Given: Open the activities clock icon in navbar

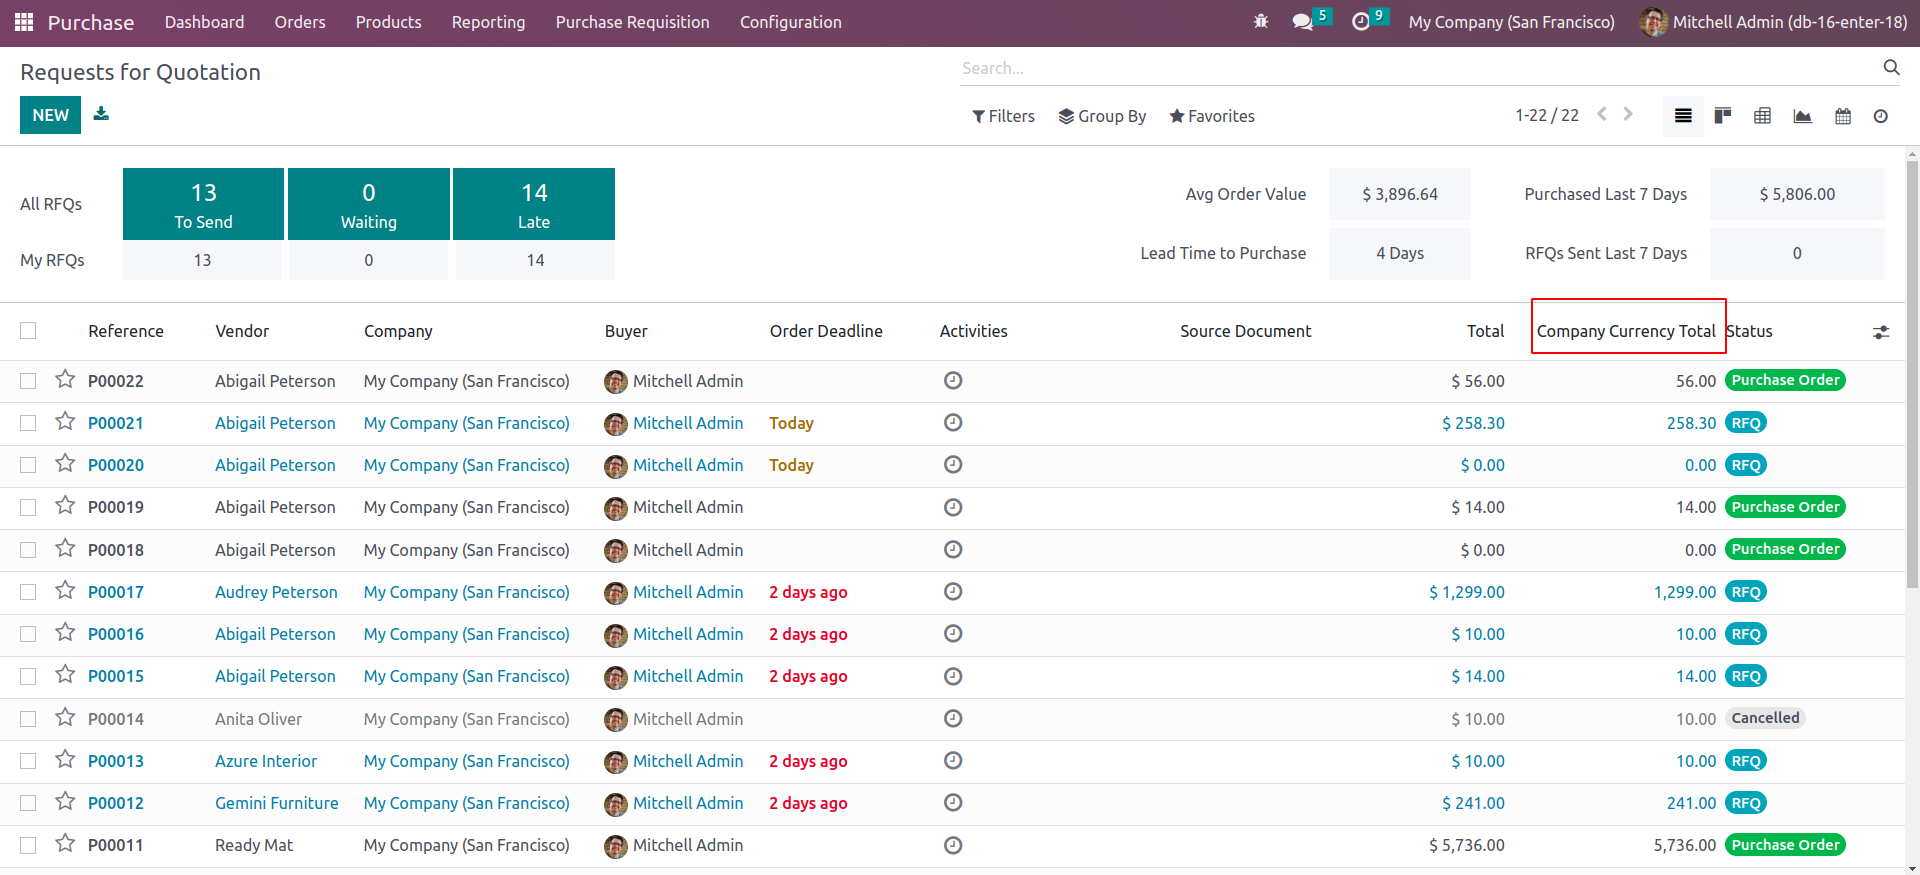Looking at the screenshot, I should (1361, 22).
